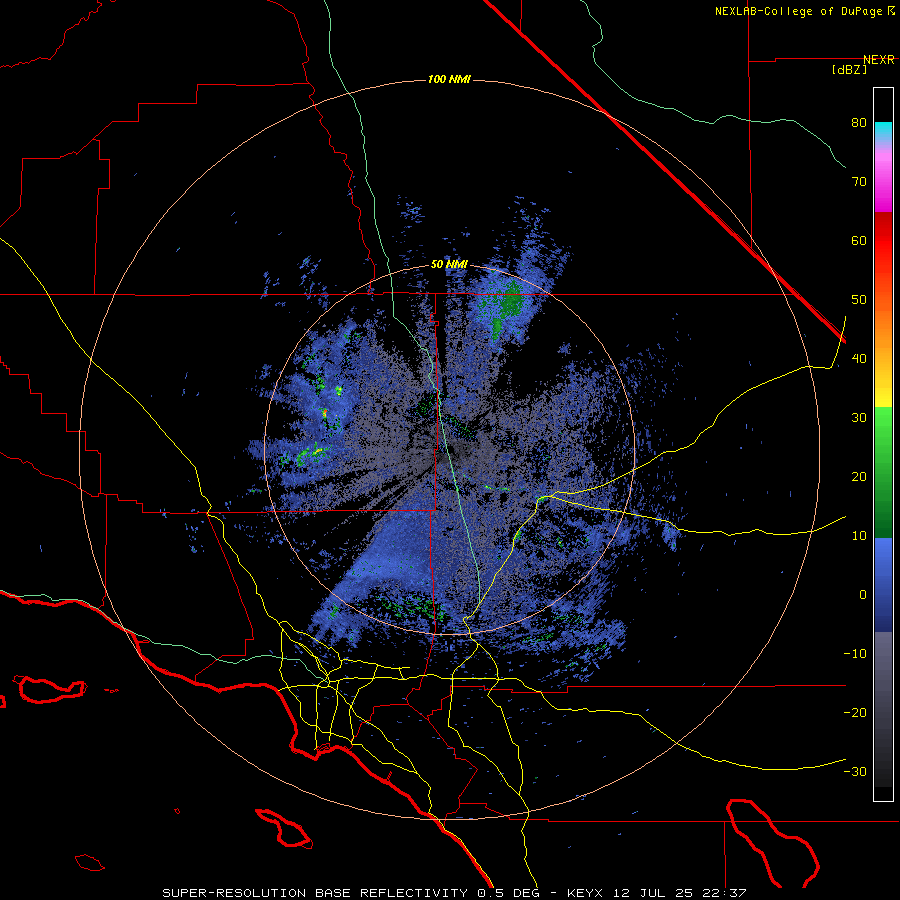Click the 50 value on the dBZ scale
This screenshot has height=900, width=900.
point(859,300)
